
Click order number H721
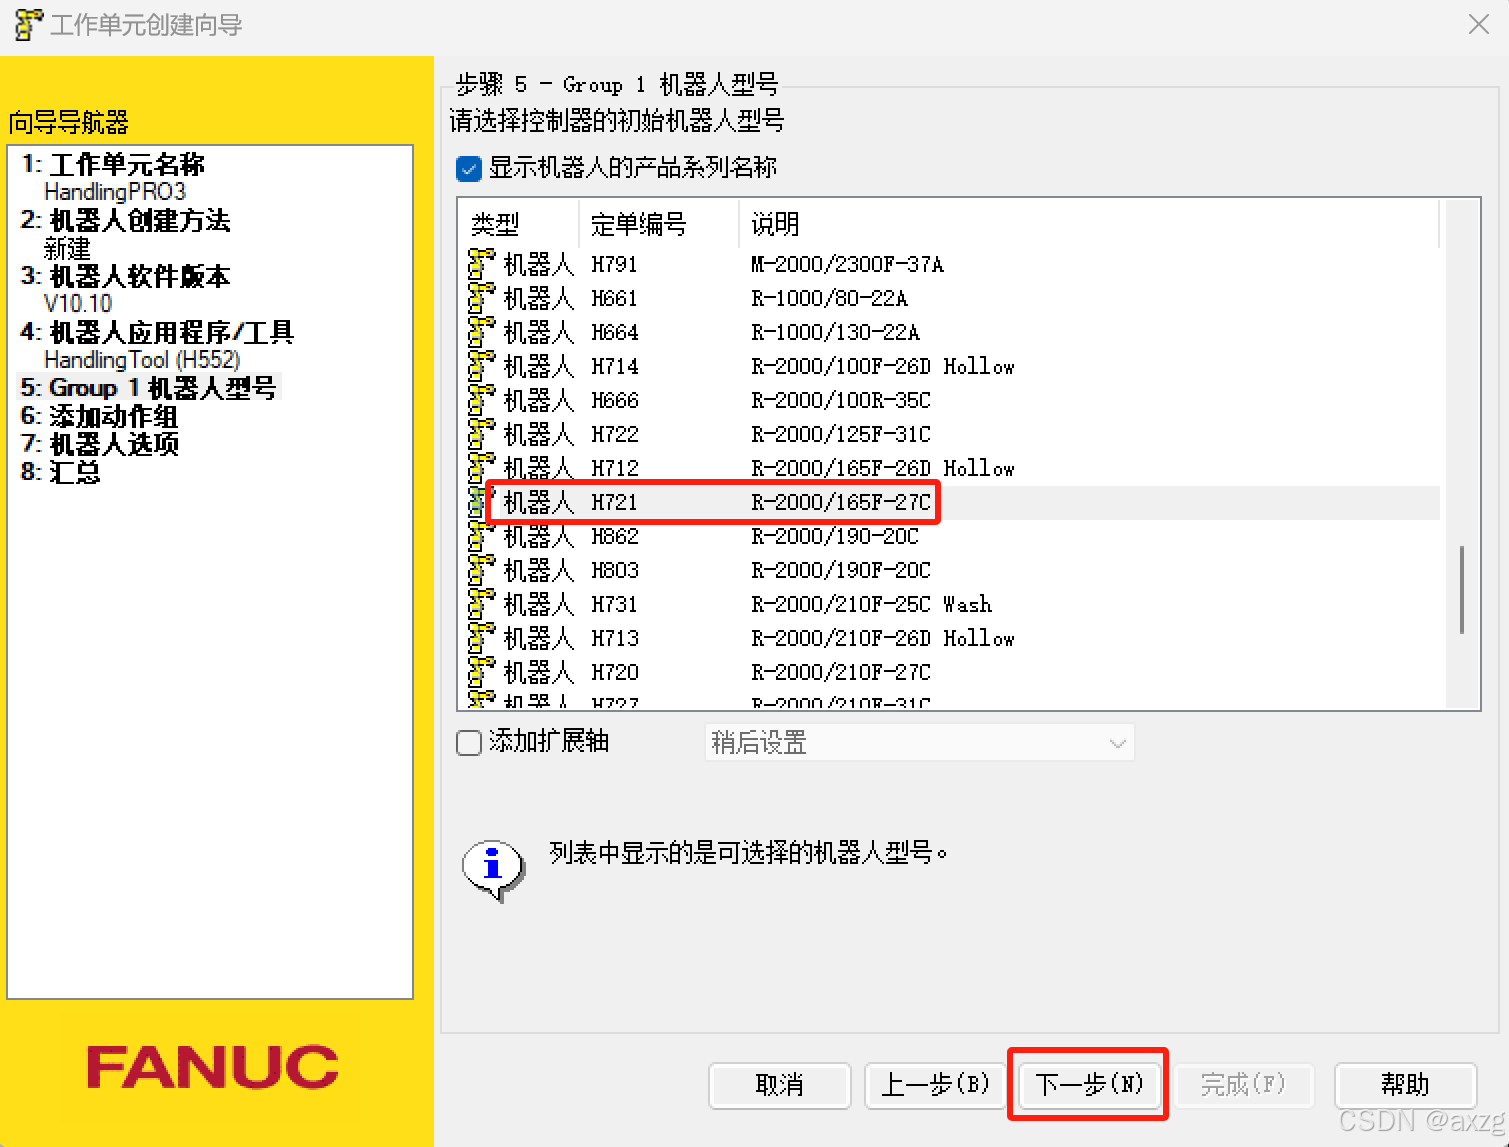pos(614,502)
